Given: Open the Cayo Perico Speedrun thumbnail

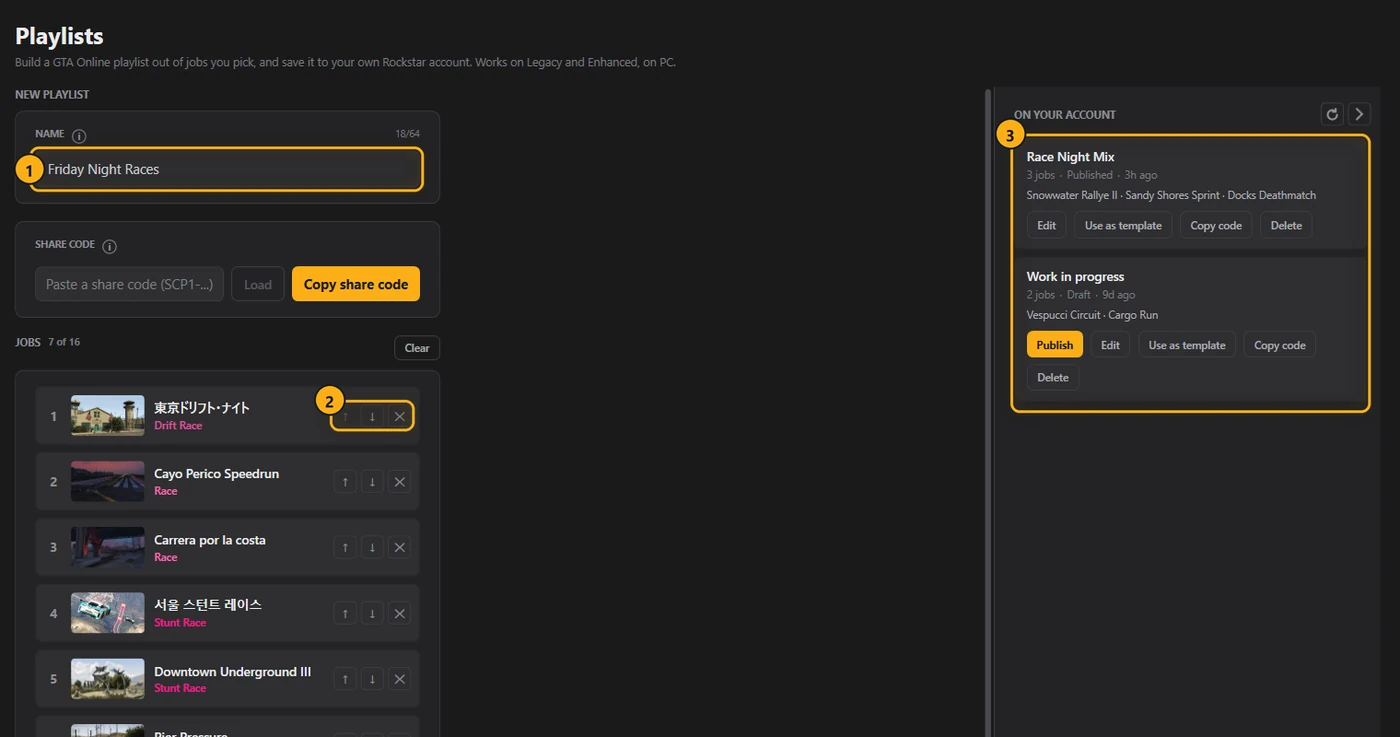Looking at the screenshot, I should (108, 482).
